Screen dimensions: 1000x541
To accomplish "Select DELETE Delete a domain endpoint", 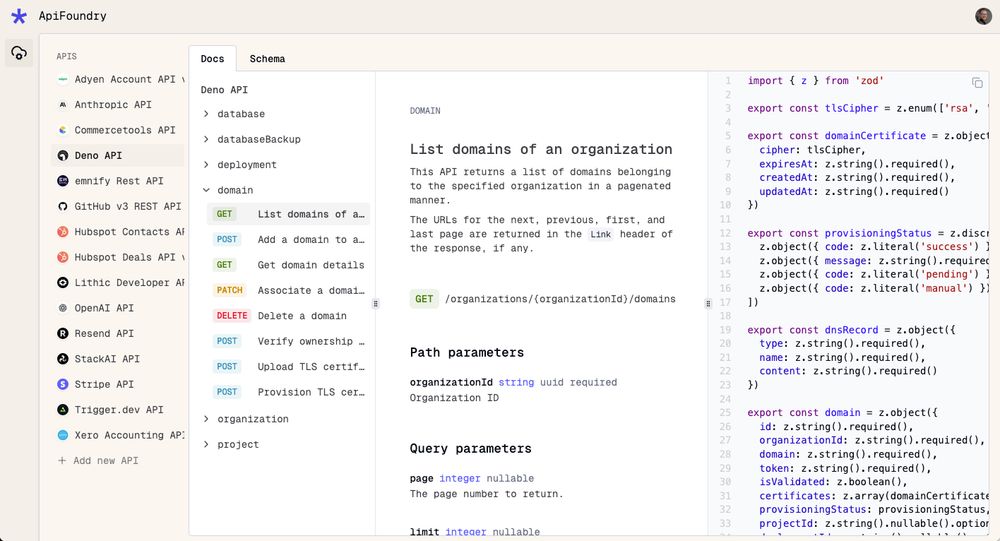I will [x=288, y=316].
